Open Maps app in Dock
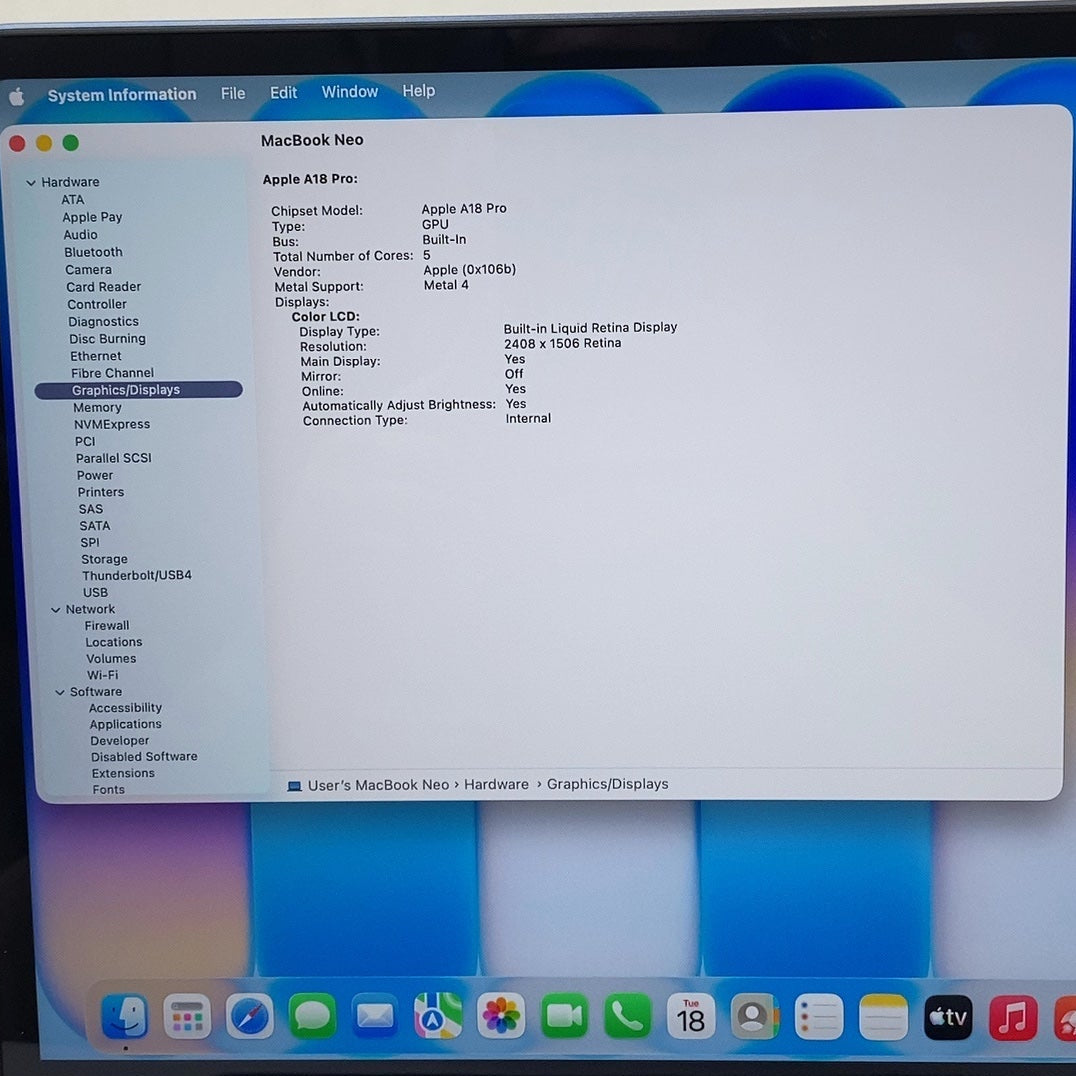 [x=438, y=1016]
